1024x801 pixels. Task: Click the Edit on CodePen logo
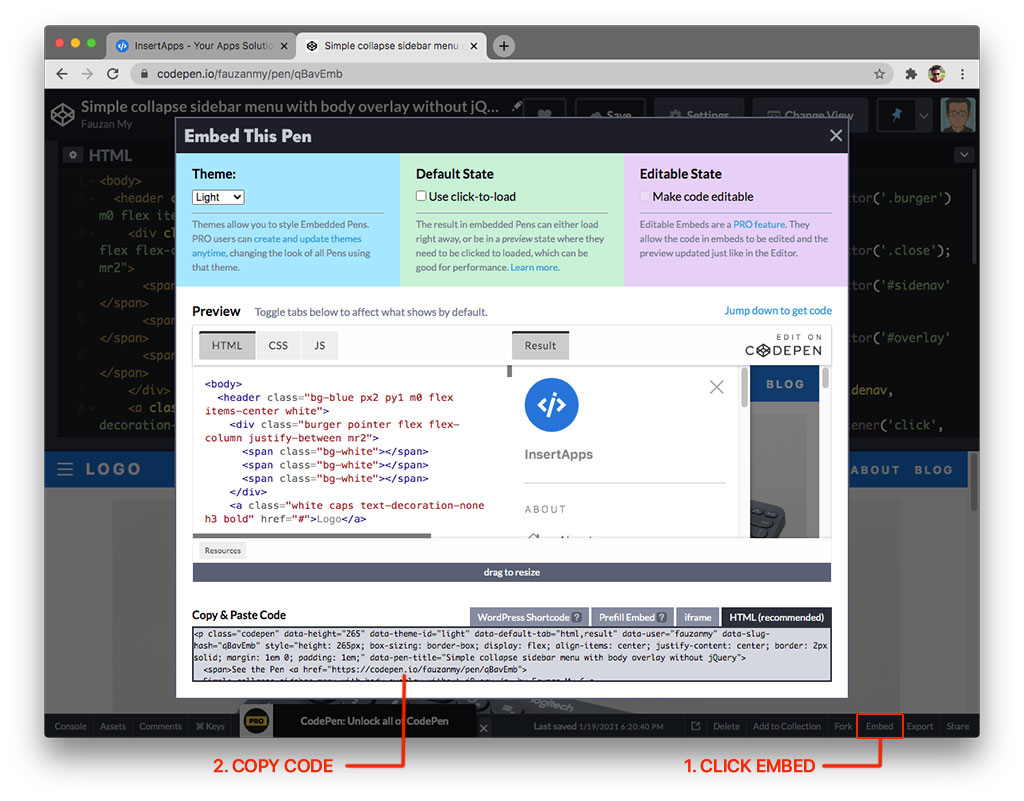click(783, 345)
